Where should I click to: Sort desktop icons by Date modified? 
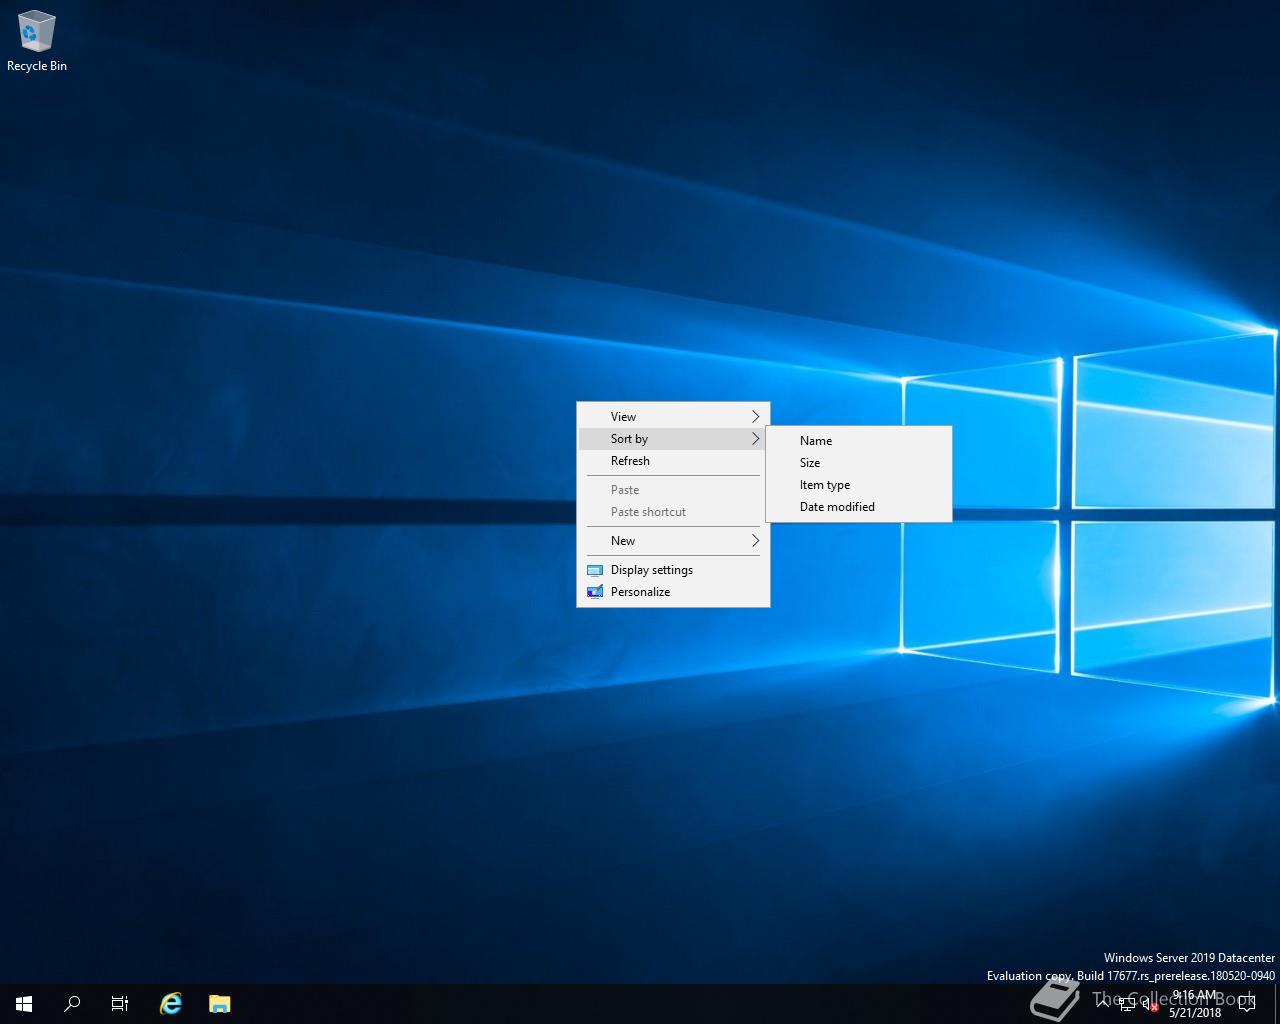[858, 506]
